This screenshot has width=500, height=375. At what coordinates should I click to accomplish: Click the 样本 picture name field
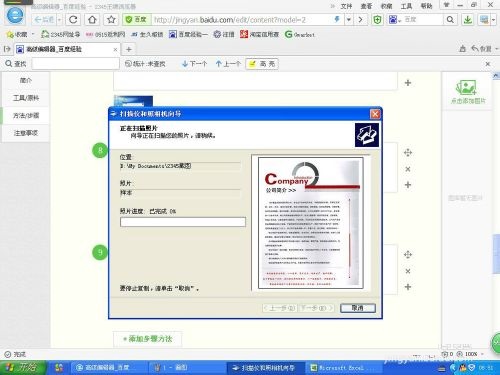coord(180,193)
